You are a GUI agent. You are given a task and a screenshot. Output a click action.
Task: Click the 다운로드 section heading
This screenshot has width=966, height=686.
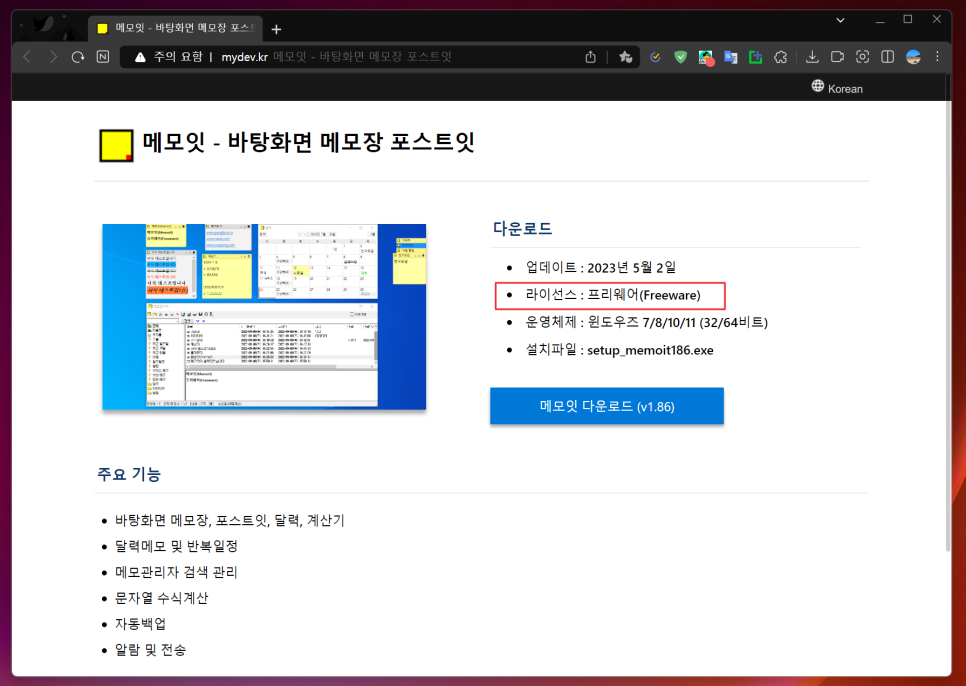click(522, 228)
